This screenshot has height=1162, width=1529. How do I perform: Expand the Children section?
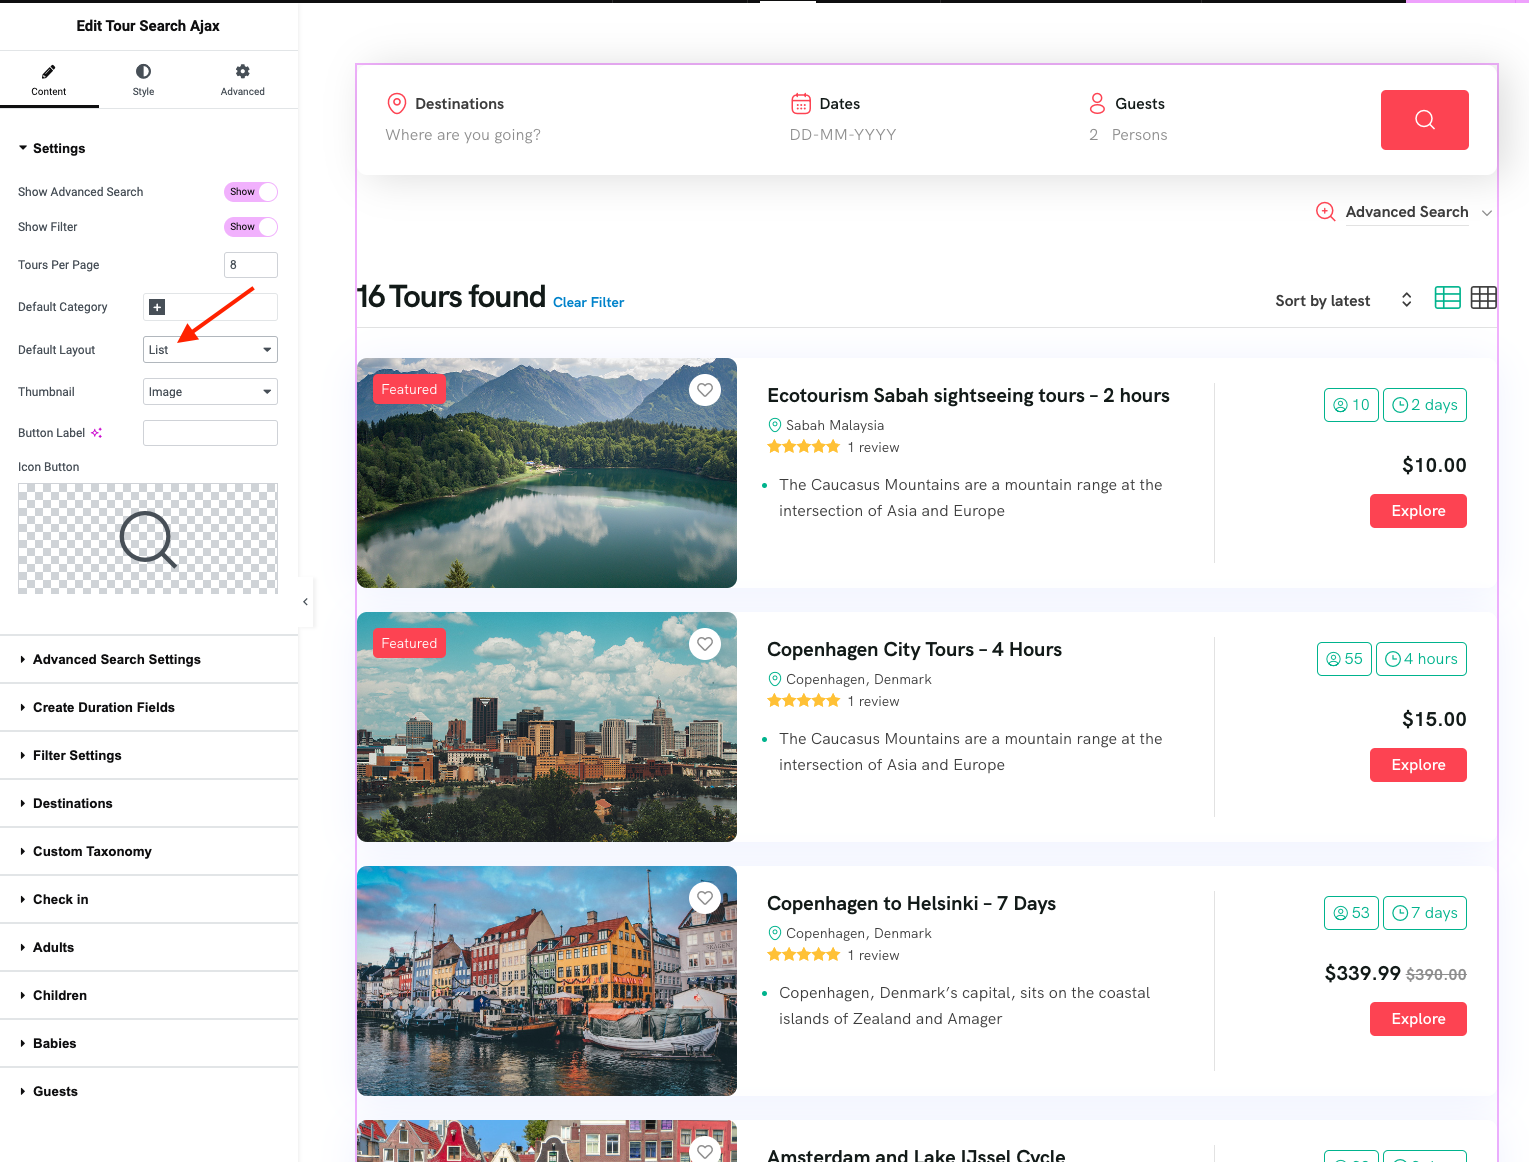149,995
